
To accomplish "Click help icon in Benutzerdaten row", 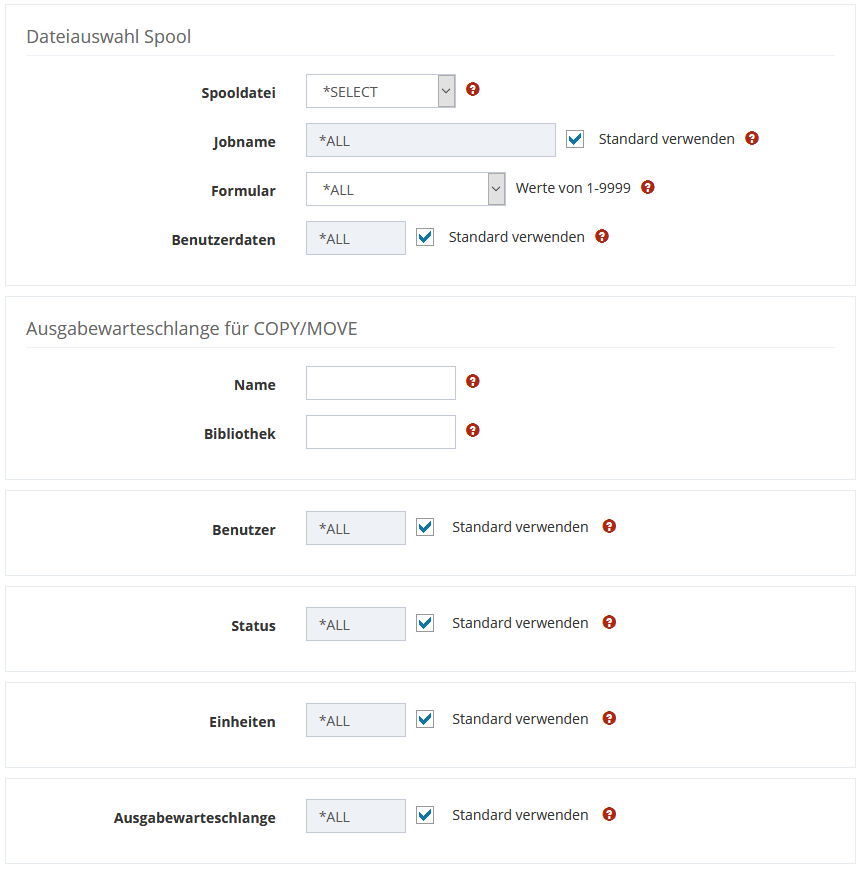I will [602, 236].
